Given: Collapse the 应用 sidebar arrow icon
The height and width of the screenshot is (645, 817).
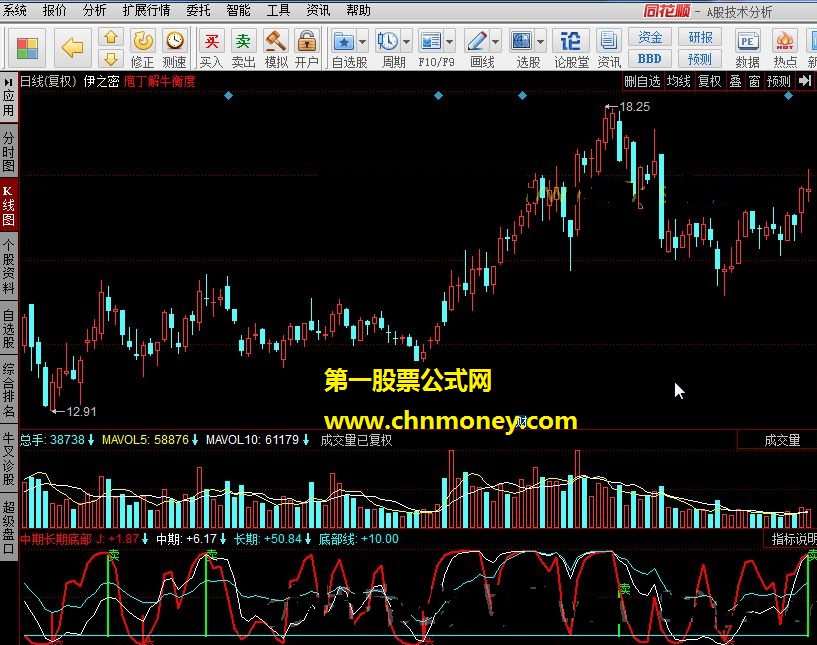Looking at the screenshot, I should [x=8, y=82].
